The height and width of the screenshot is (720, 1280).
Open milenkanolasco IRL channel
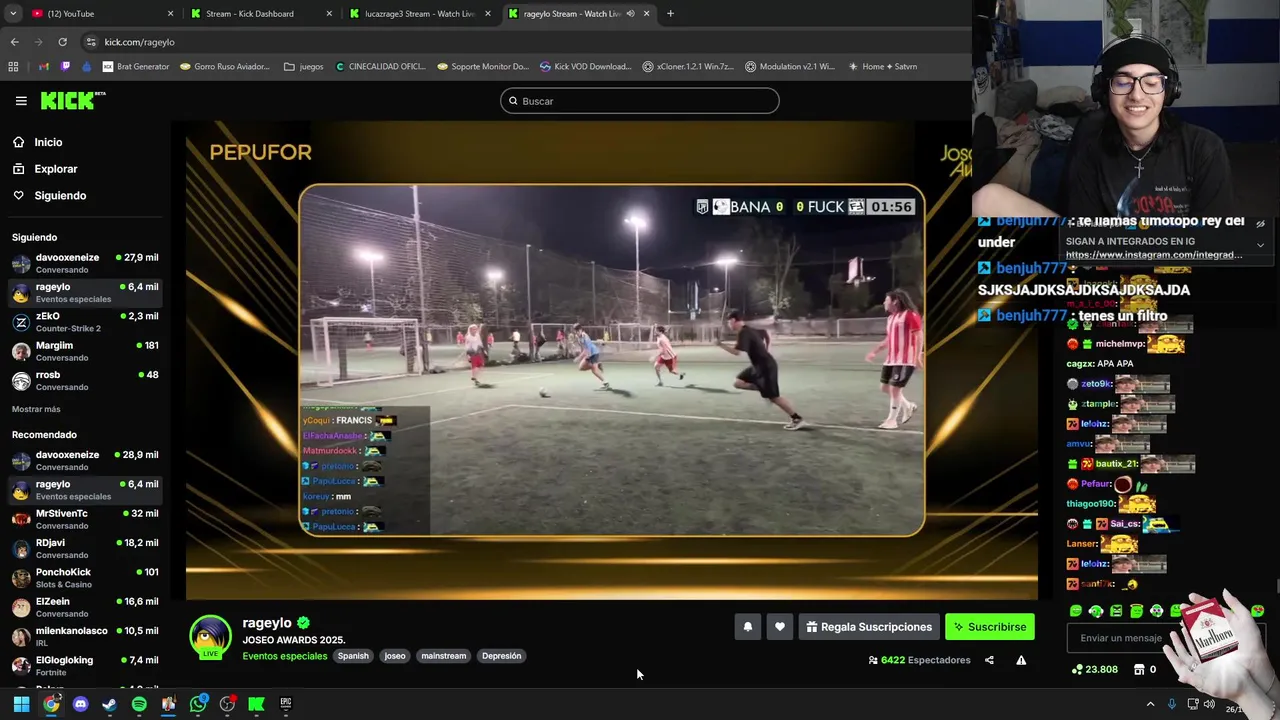point(85,636)
